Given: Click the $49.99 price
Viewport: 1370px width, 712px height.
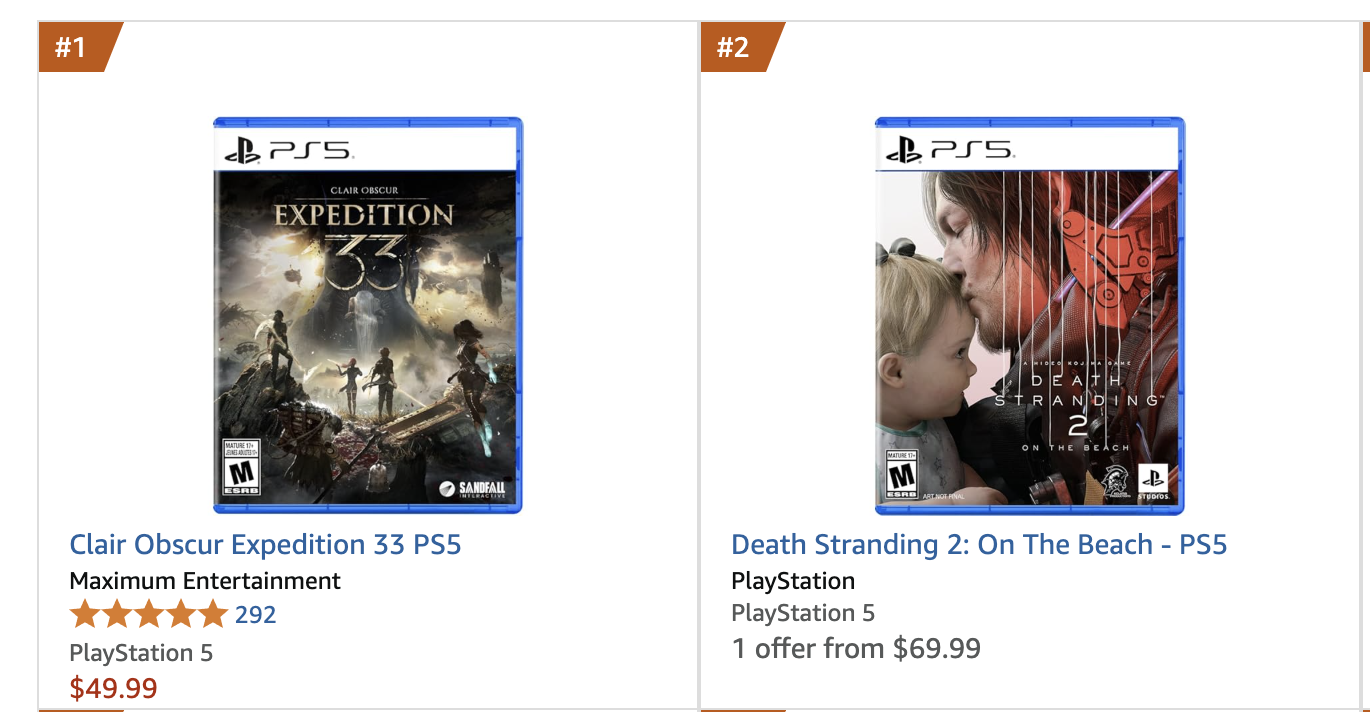Looking at the screenshot, I should click(x=113, y=688).
